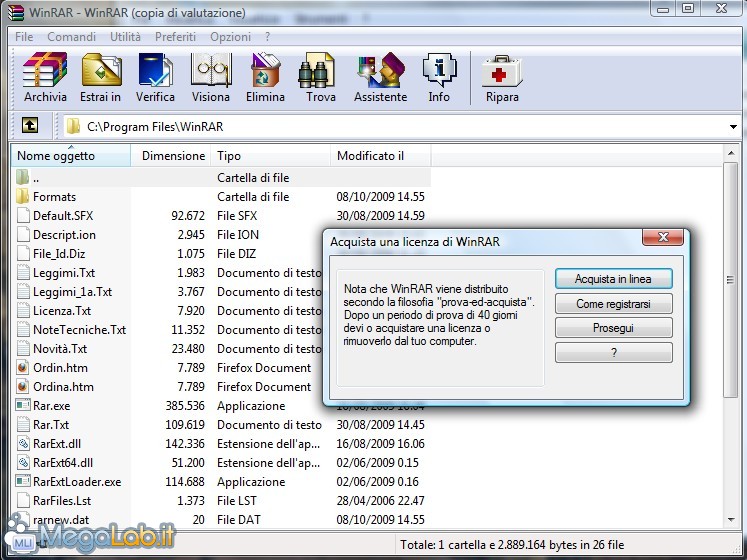
Task: Show archive Info icon
Action: [x=439, y=71]
